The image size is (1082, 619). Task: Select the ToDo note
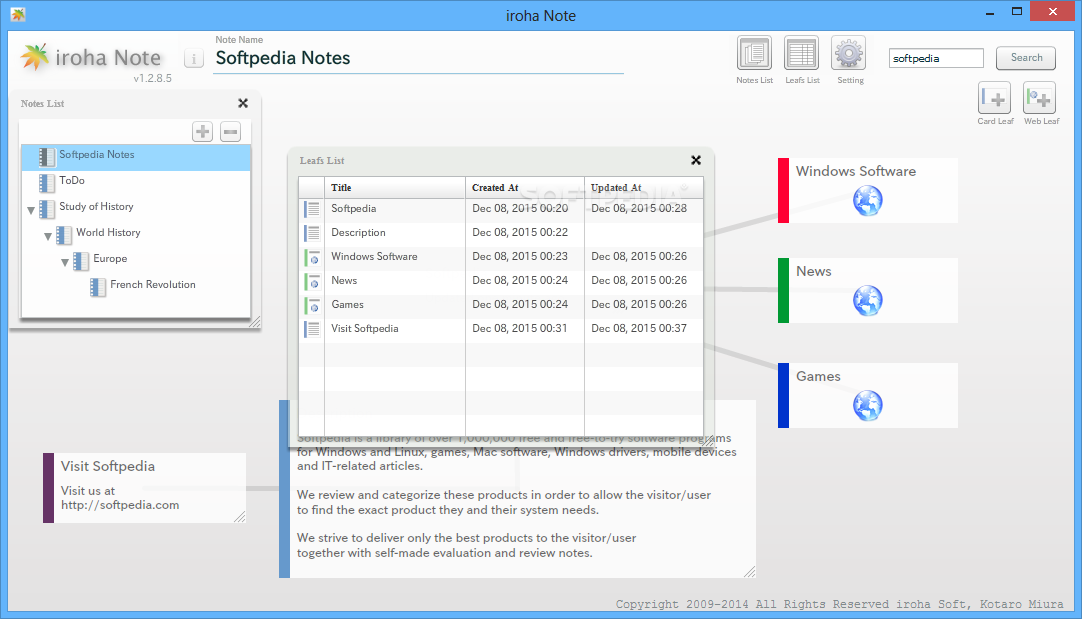(x=72, y=180)
